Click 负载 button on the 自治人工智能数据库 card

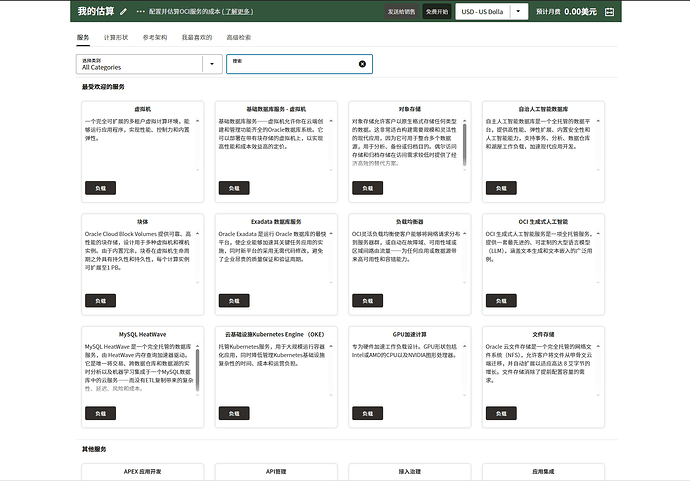click(501, 188)
